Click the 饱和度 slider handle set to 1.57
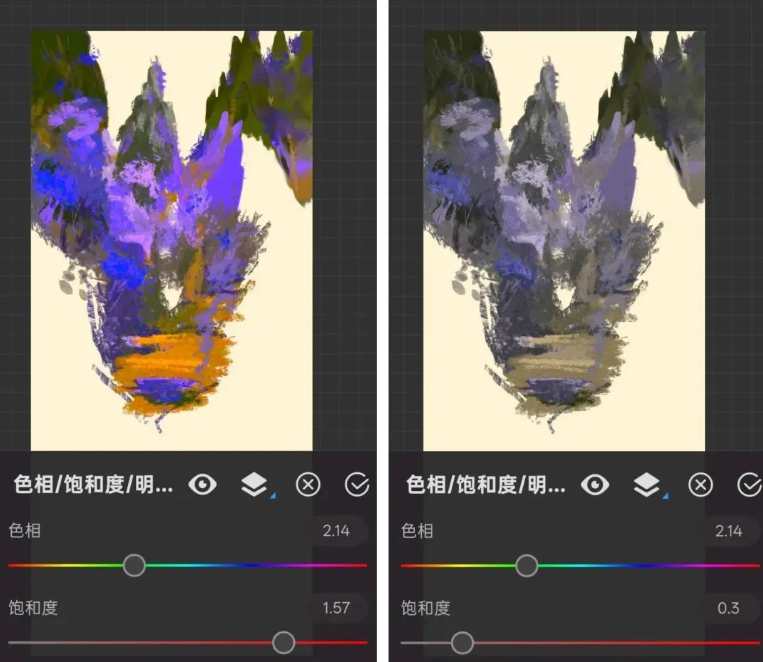The image size is (763, 662). [284, 642]
